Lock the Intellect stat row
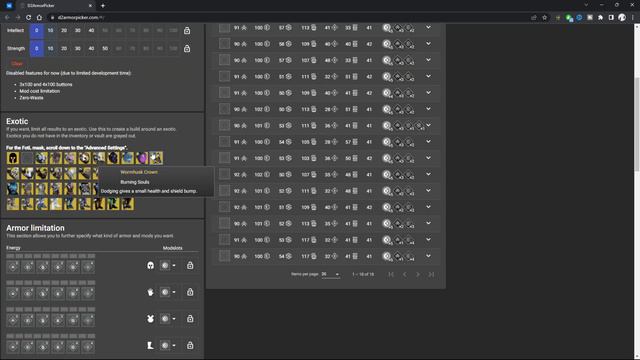 [187, 31]
